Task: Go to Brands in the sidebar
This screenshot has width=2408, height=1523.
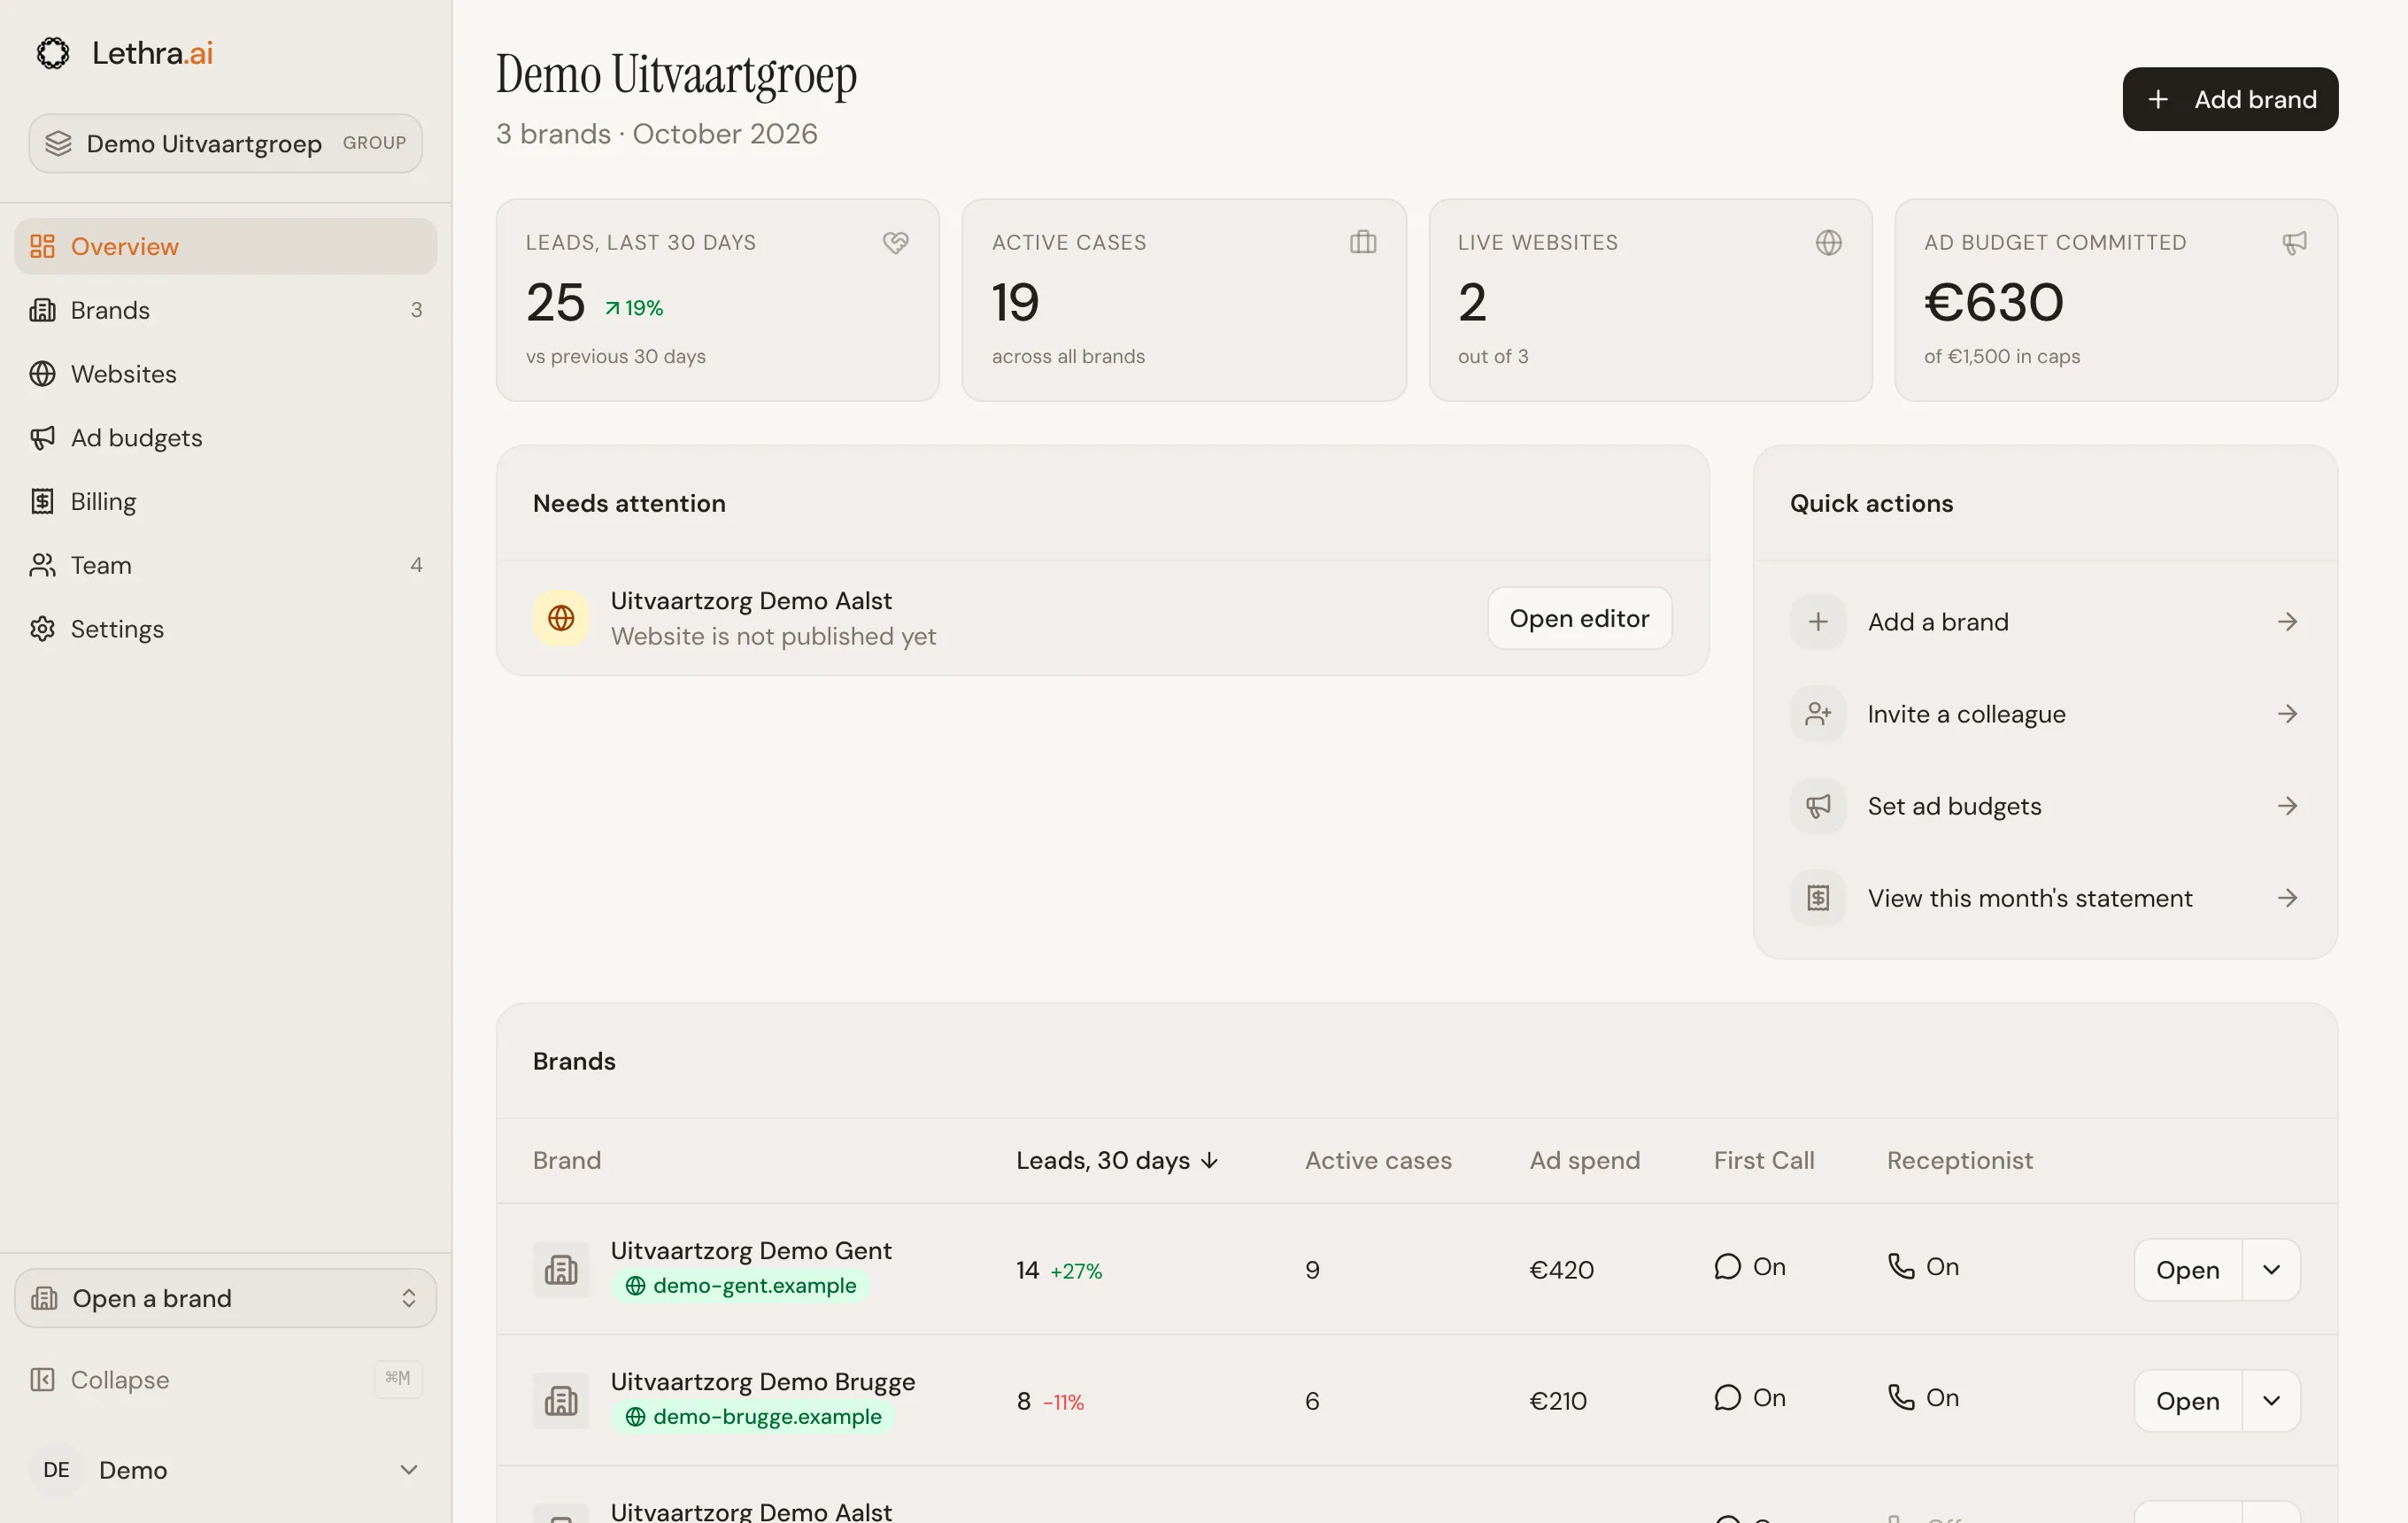Action: [226, 310]
